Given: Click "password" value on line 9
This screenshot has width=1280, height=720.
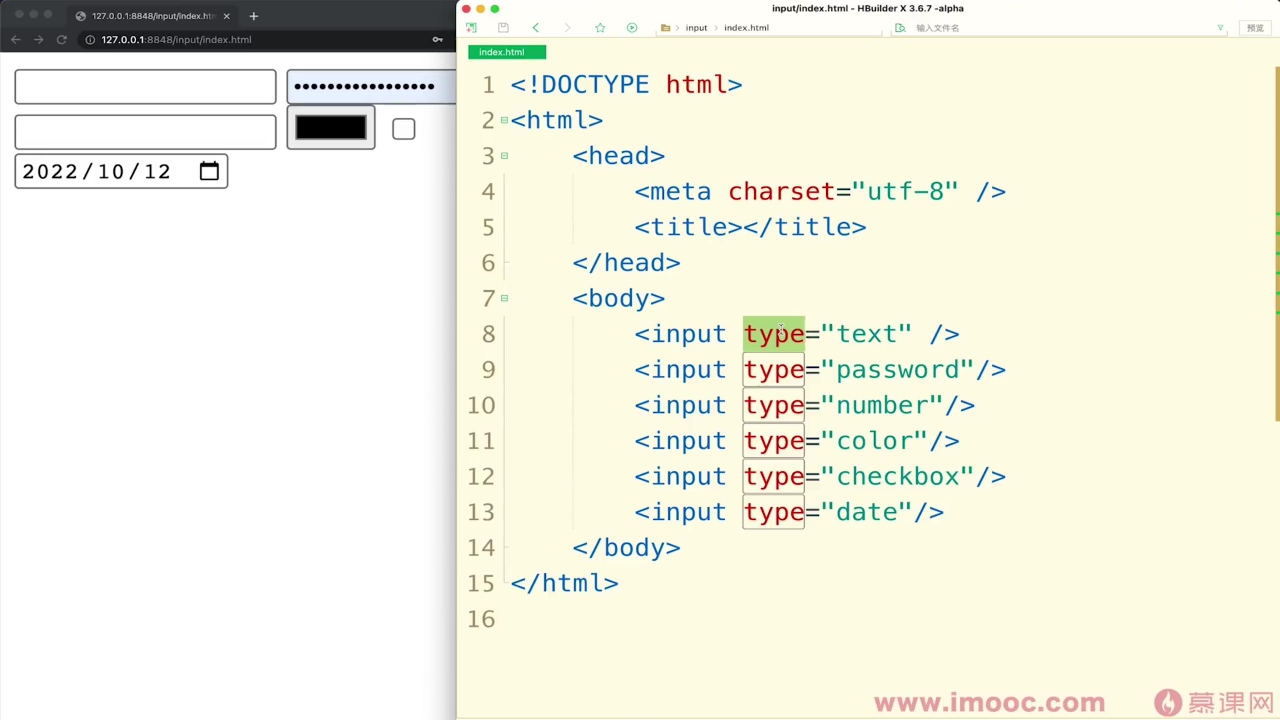Looking at the screenshot, I should pyautogui.click(x=898, y=370).
